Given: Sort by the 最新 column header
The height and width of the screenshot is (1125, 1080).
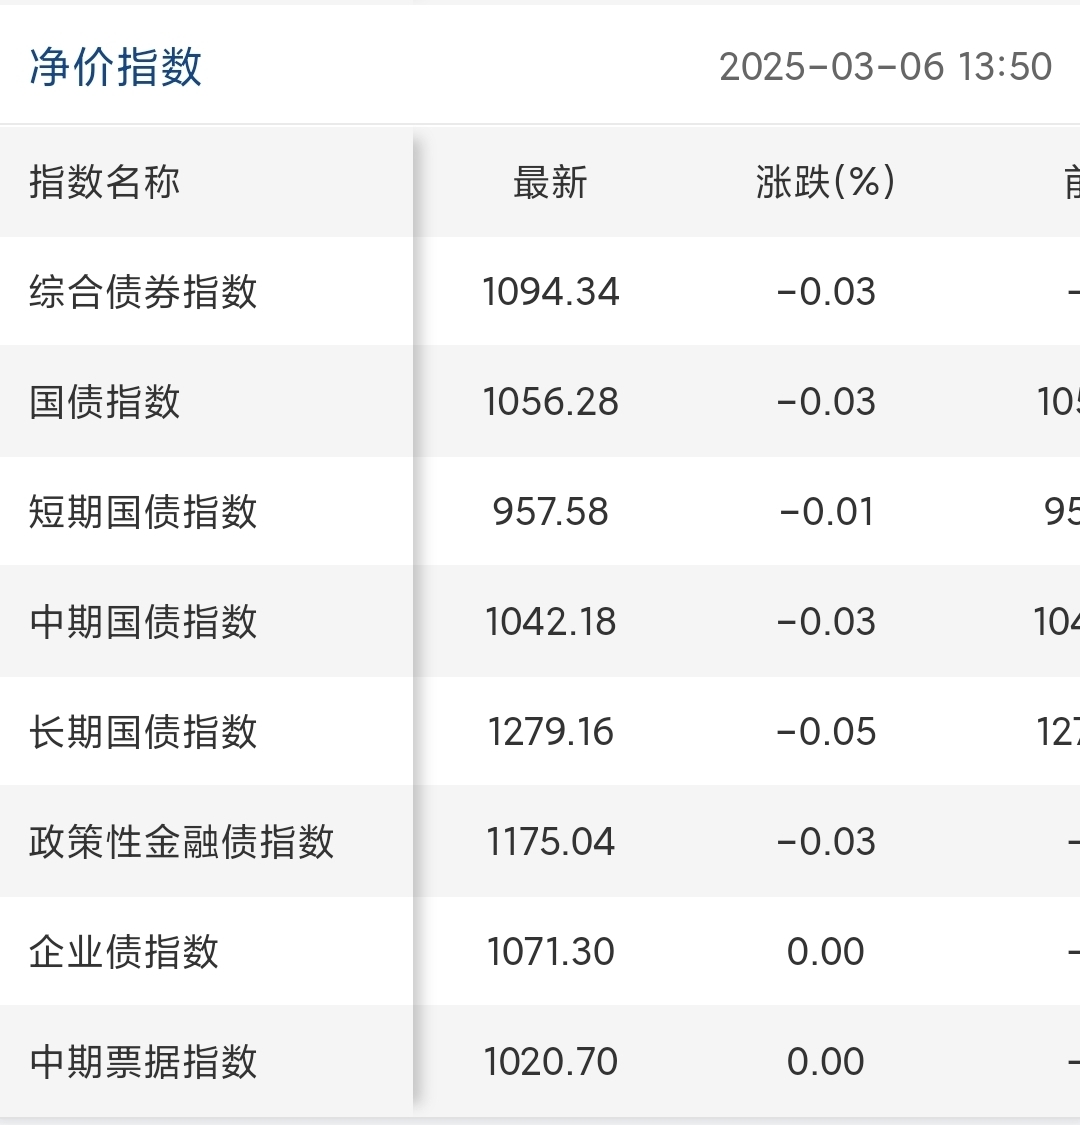Looking at the screenshot, I should pyautogui.click(x=550, y=183).
